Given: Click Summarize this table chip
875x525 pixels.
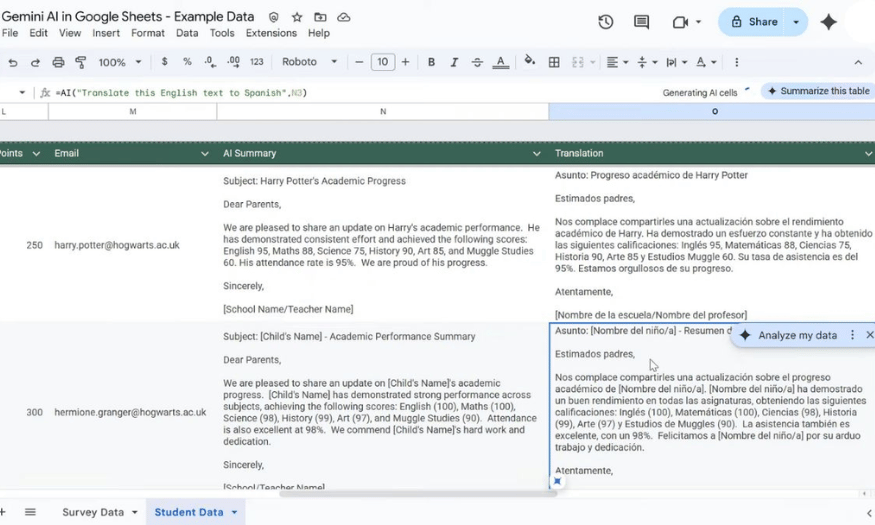Looking at the screenshot, I should (x=818, y=91).
